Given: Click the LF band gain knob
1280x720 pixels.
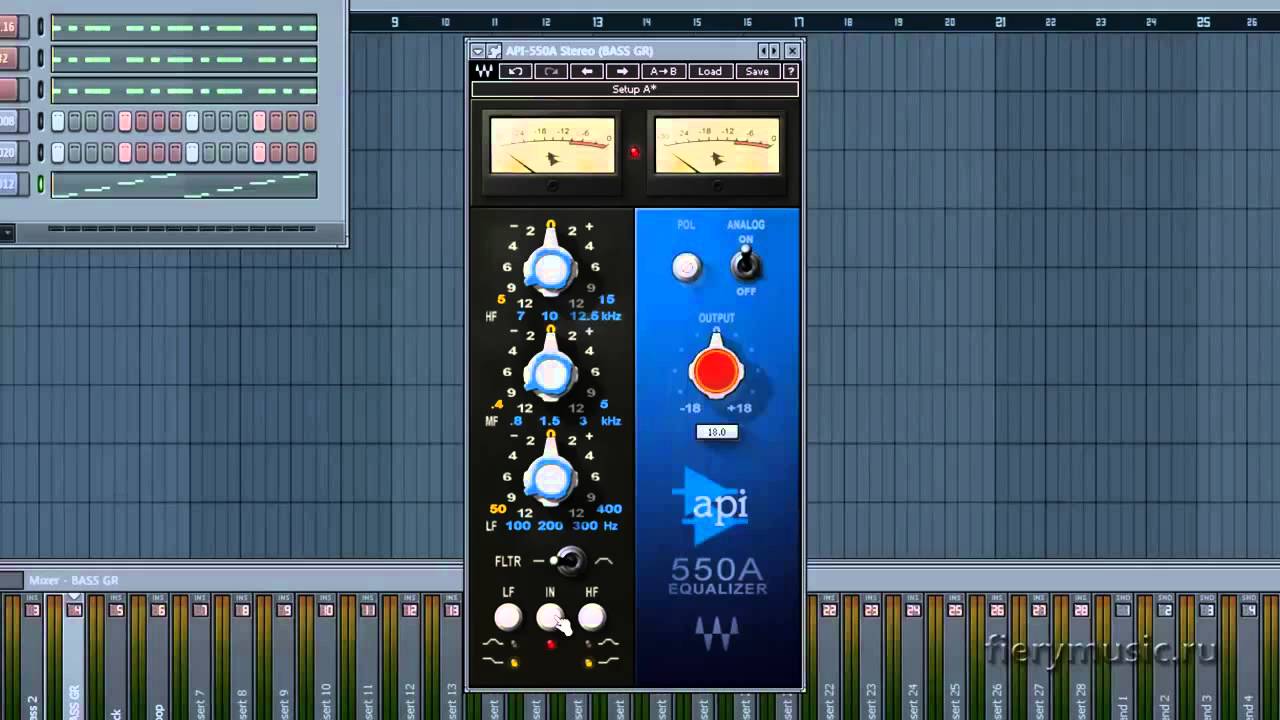Looking at the screenshot, I should 550,478.
